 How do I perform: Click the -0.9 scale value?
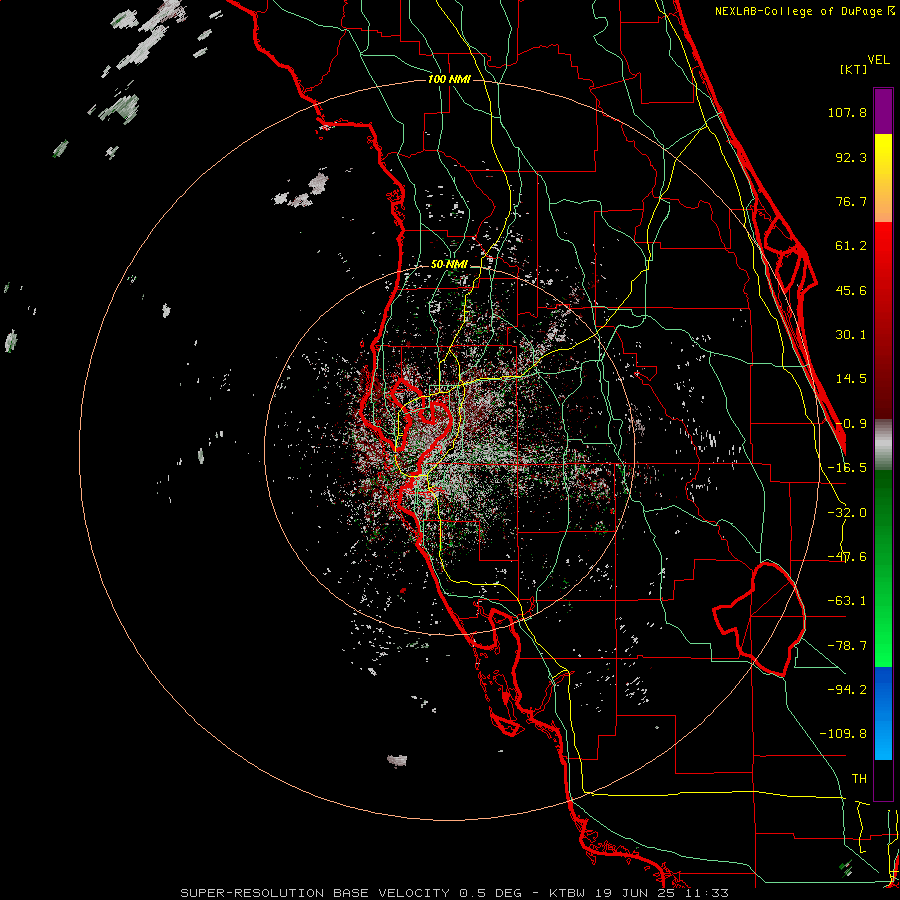pos(851,424)
